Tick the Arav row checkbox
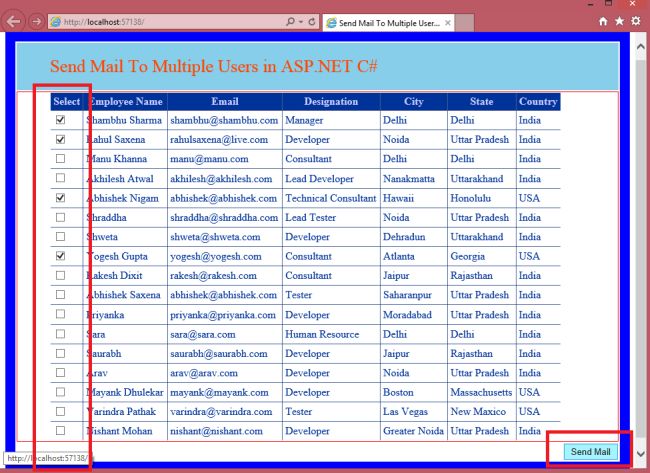This screenshot has height=473, width=650. [61, 372]
